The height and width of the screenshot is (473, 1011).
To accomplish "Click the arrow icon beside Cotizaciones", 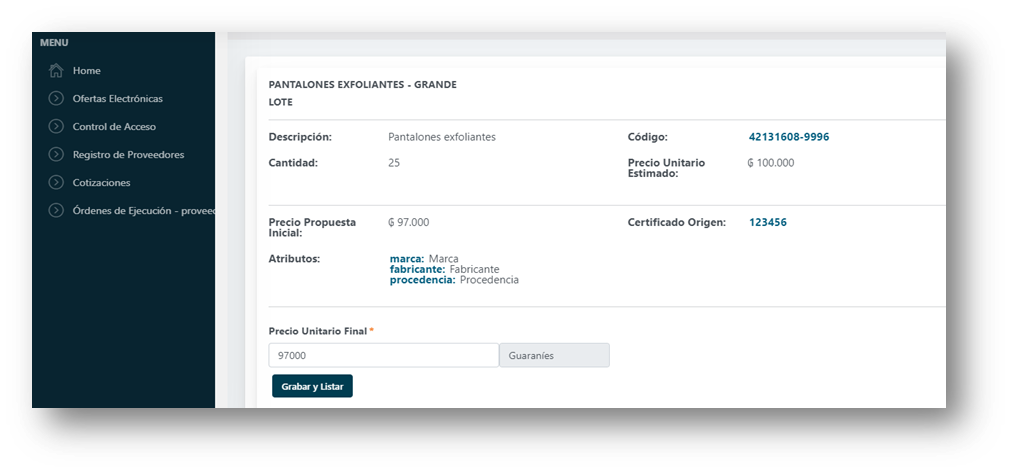I will (x=56, y=182).
